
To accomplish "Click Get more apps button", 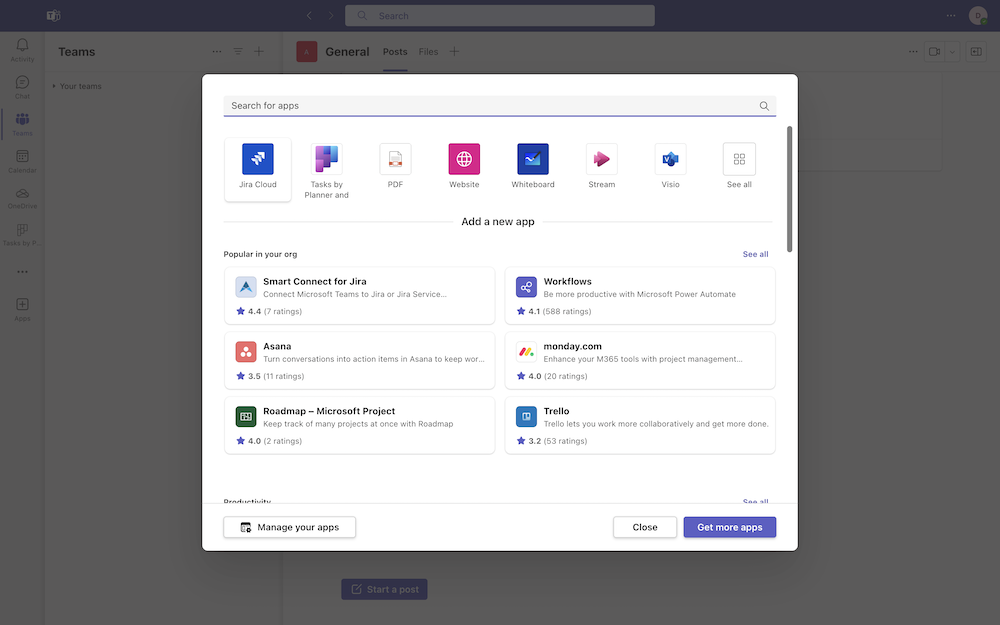I will click(730, 527).
